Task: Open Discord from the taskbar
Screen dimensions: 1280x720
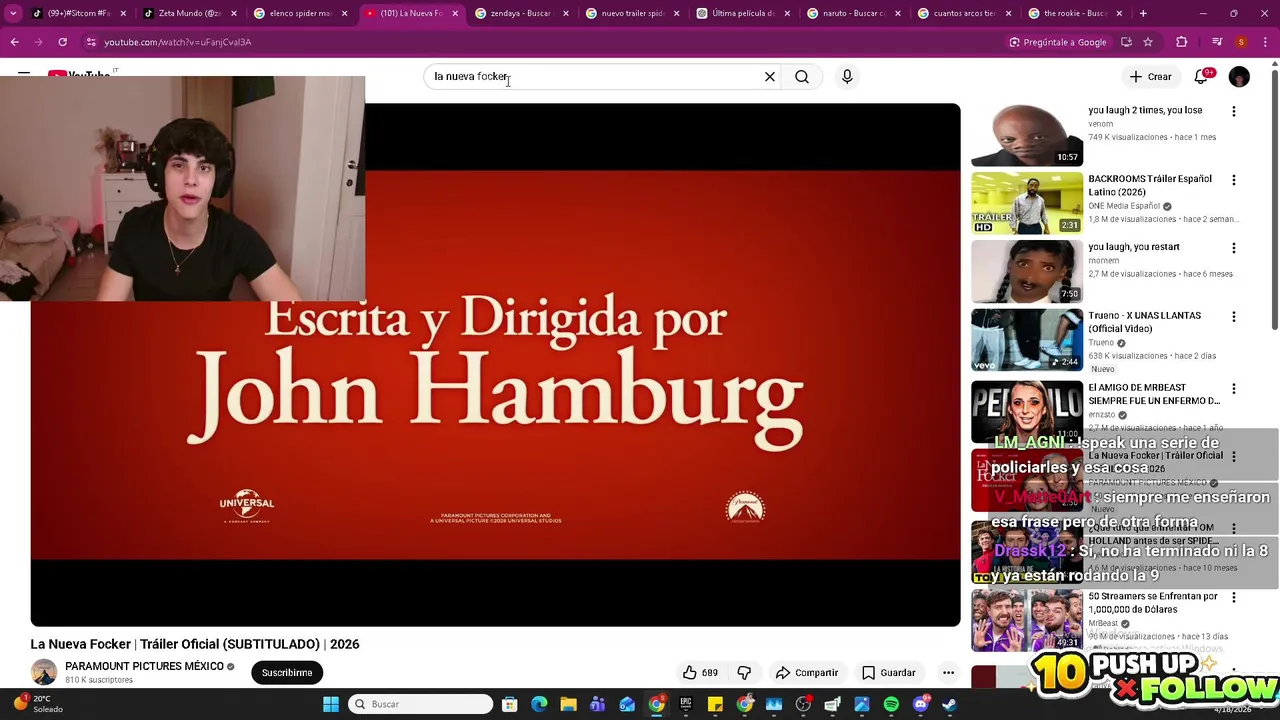Action: 920,704
